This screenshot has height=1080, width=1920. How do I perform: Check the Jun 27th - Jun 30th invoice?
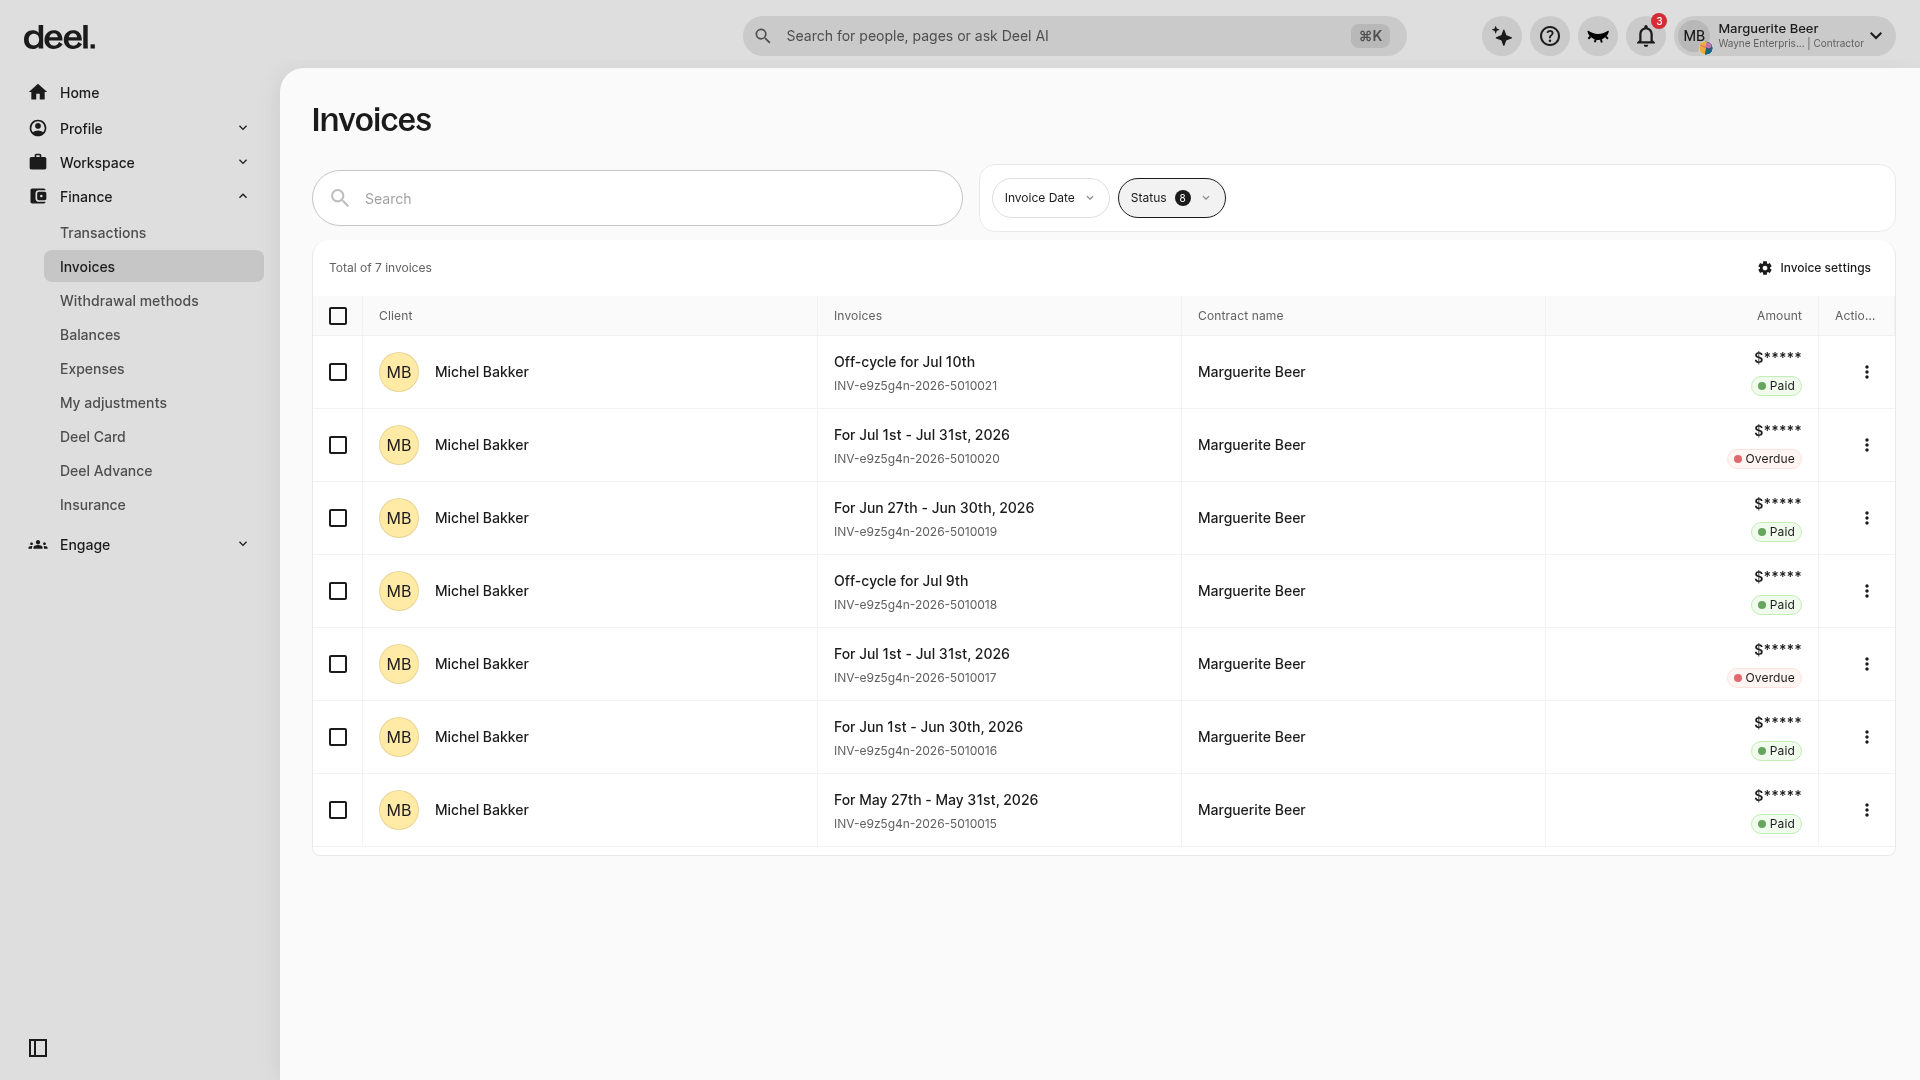(338, 518)
